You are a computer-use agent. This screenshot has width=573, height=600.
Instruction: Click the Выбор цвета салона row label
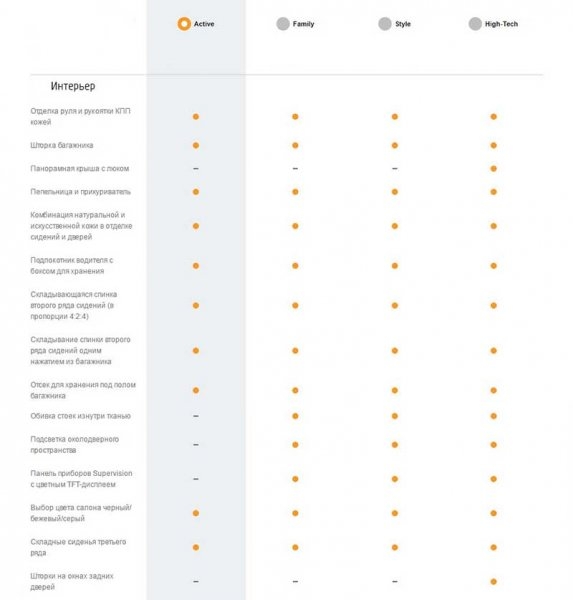[81, 513]
